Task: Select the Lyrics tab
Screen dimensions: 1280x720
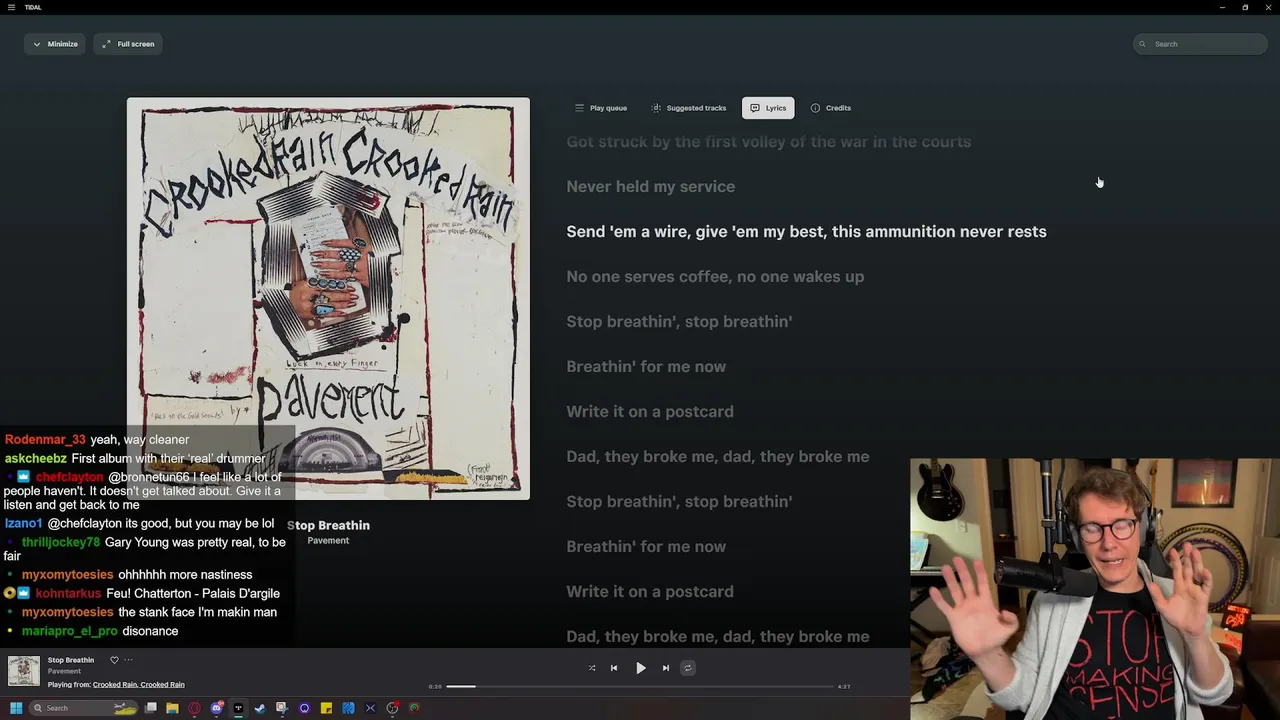Action: (x=768, y=108)
